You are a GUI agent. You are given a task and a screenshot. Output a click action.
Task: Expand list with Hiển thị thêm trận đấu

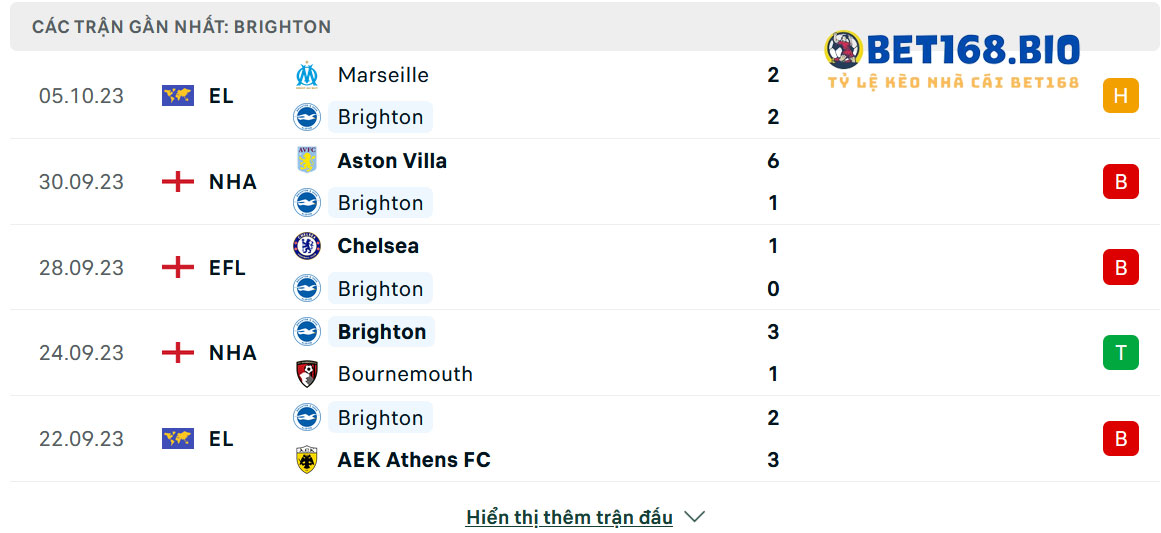569,517
